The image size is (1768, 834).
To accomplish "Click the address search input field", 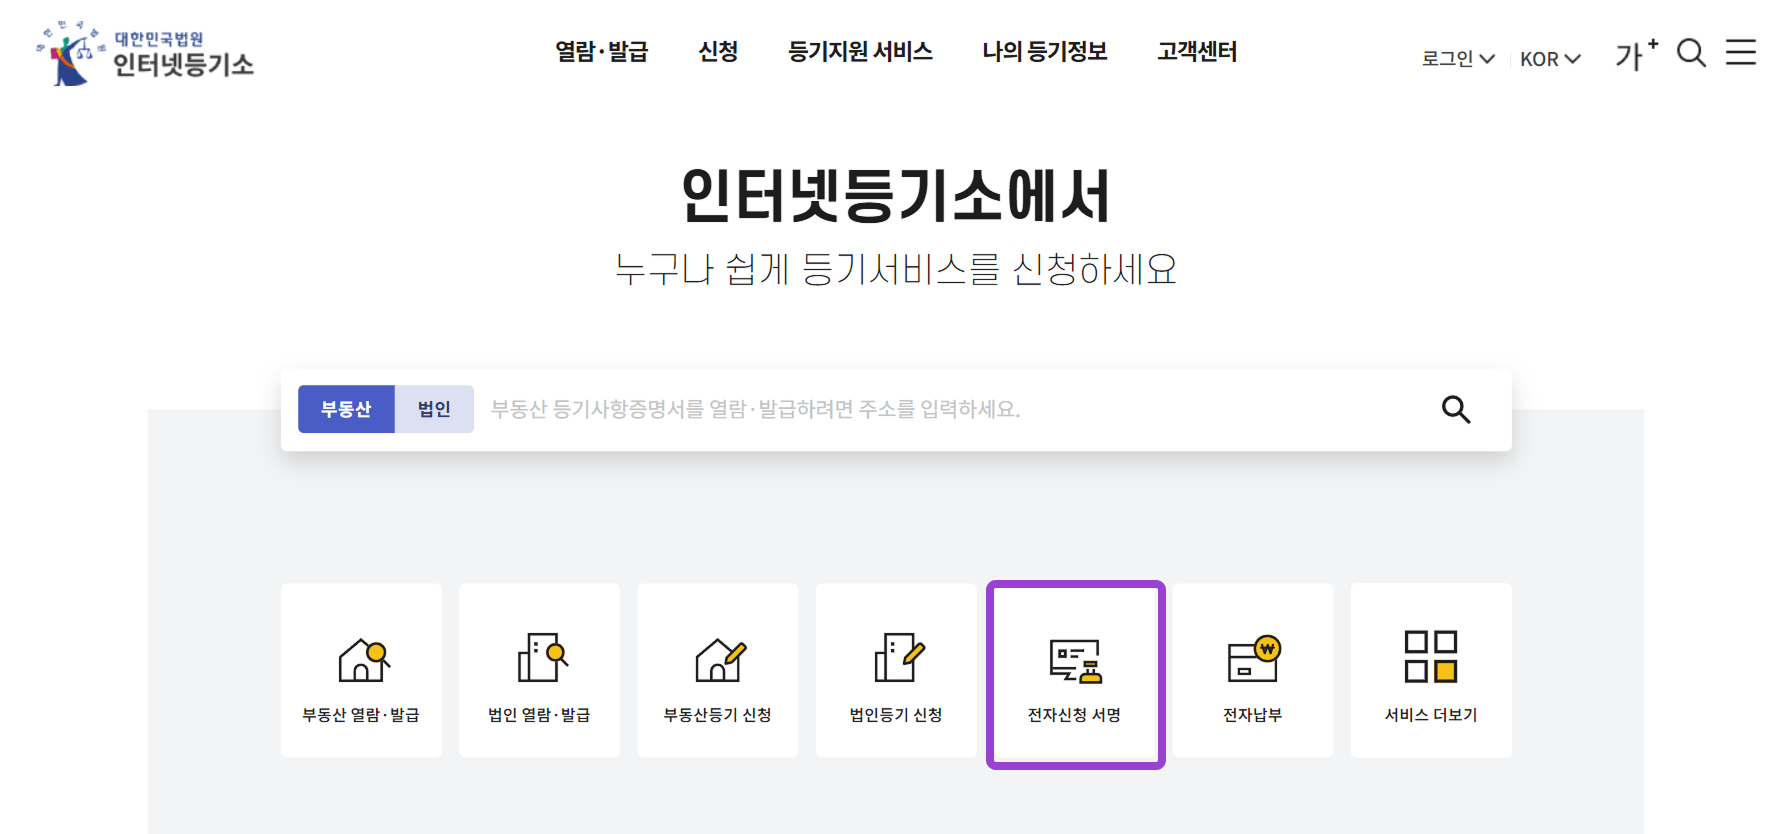I will [x=950, y=409].
